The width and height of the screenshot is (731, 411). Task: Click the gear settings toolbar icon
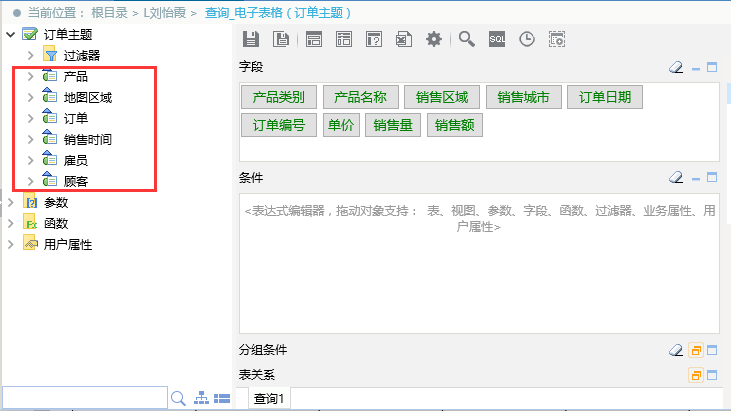(434, 39)
